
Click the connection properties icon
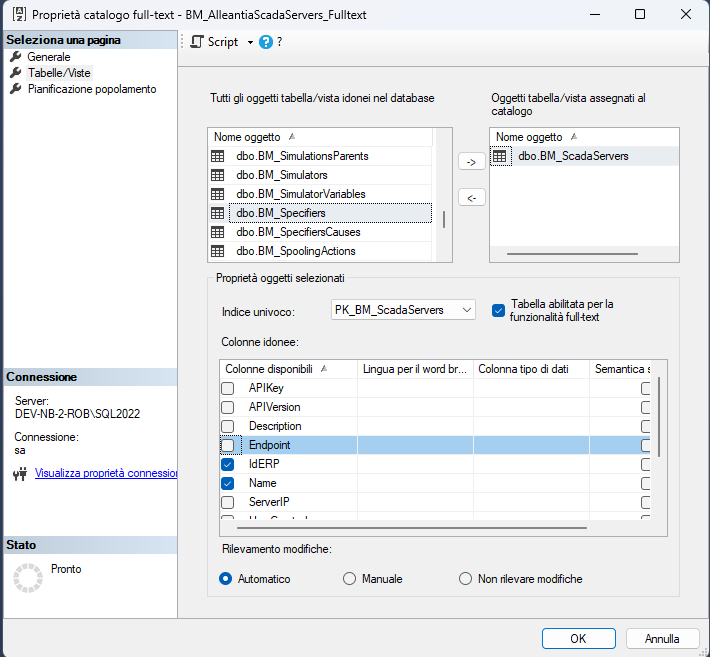click(x=20, y=474)
